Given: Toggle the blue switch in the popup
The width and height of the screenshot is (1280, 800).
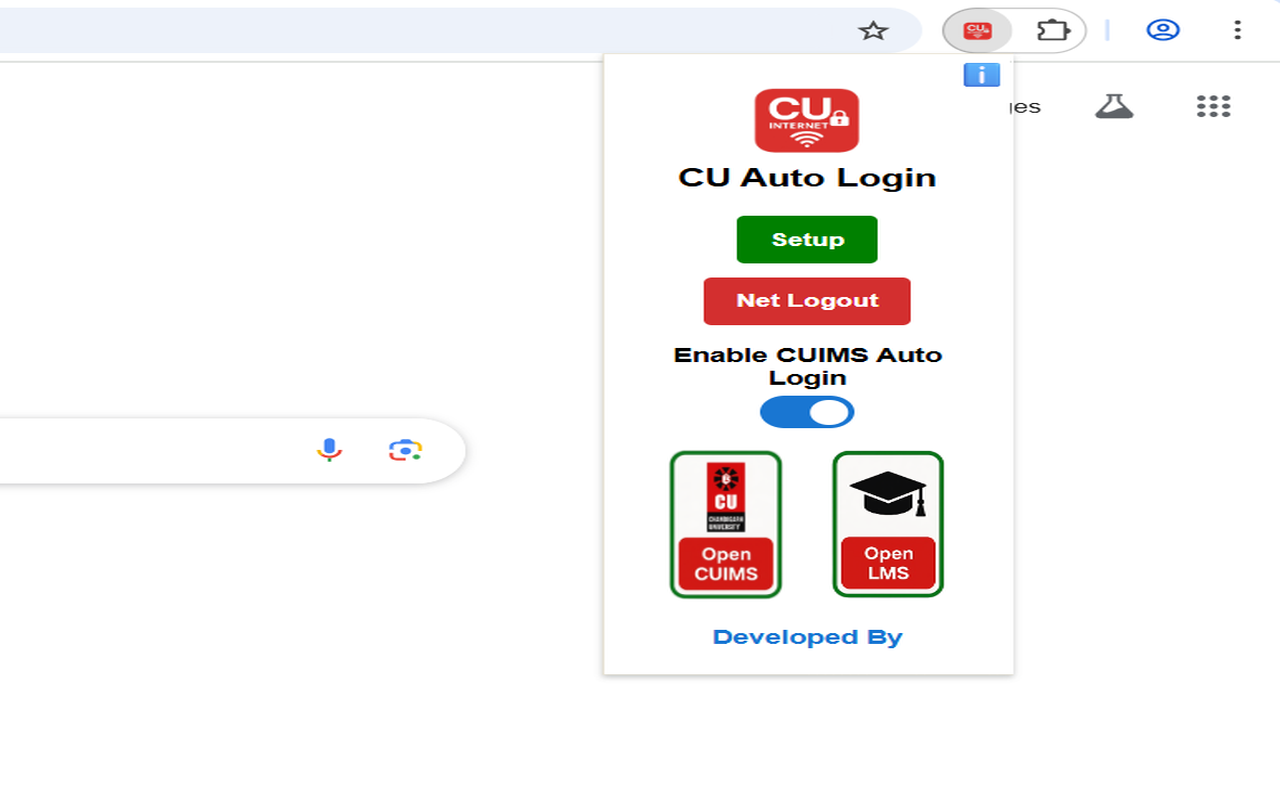Looking at the screenshot, I should click(x=807, y=412).
